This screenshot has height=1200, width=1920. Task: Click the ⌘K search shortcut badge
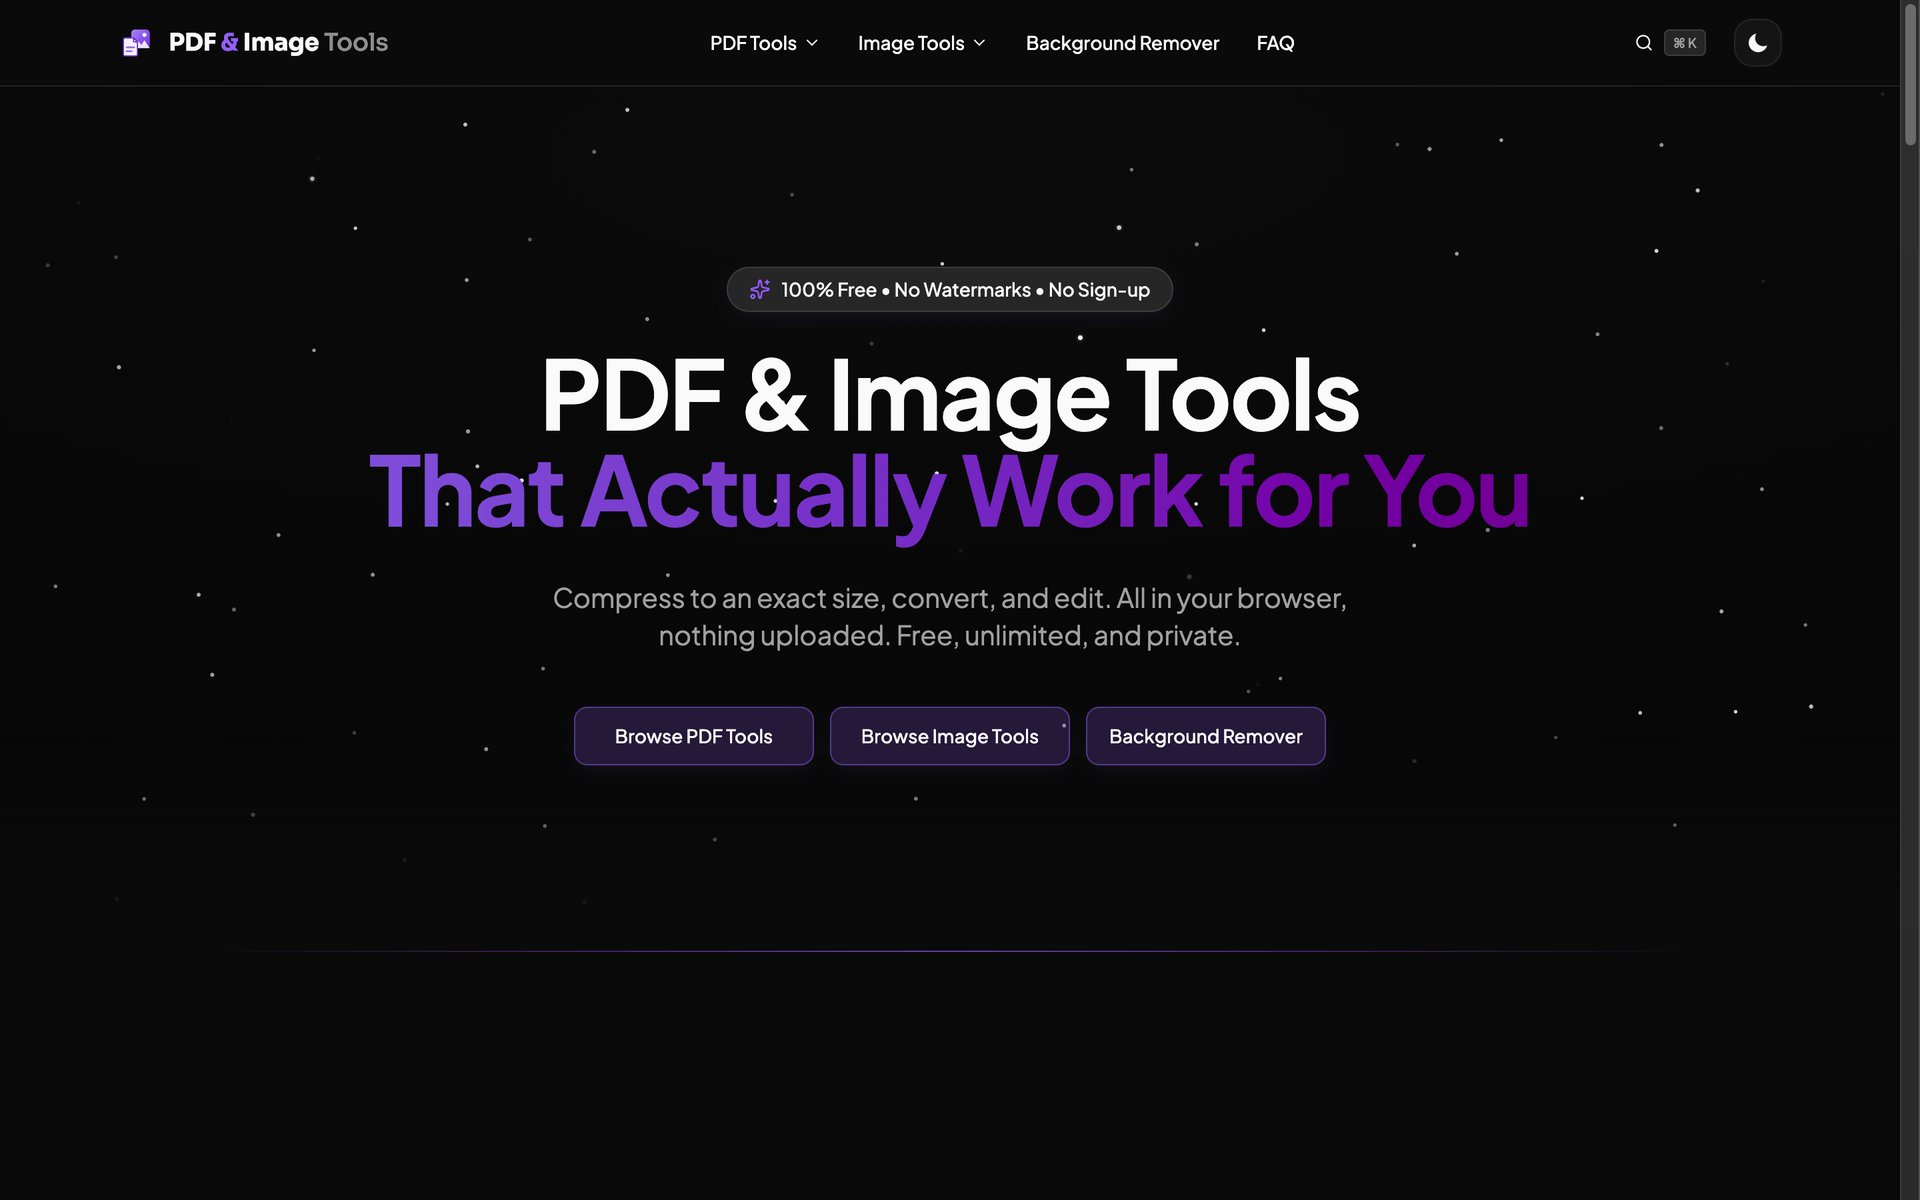pos(1685,43)
